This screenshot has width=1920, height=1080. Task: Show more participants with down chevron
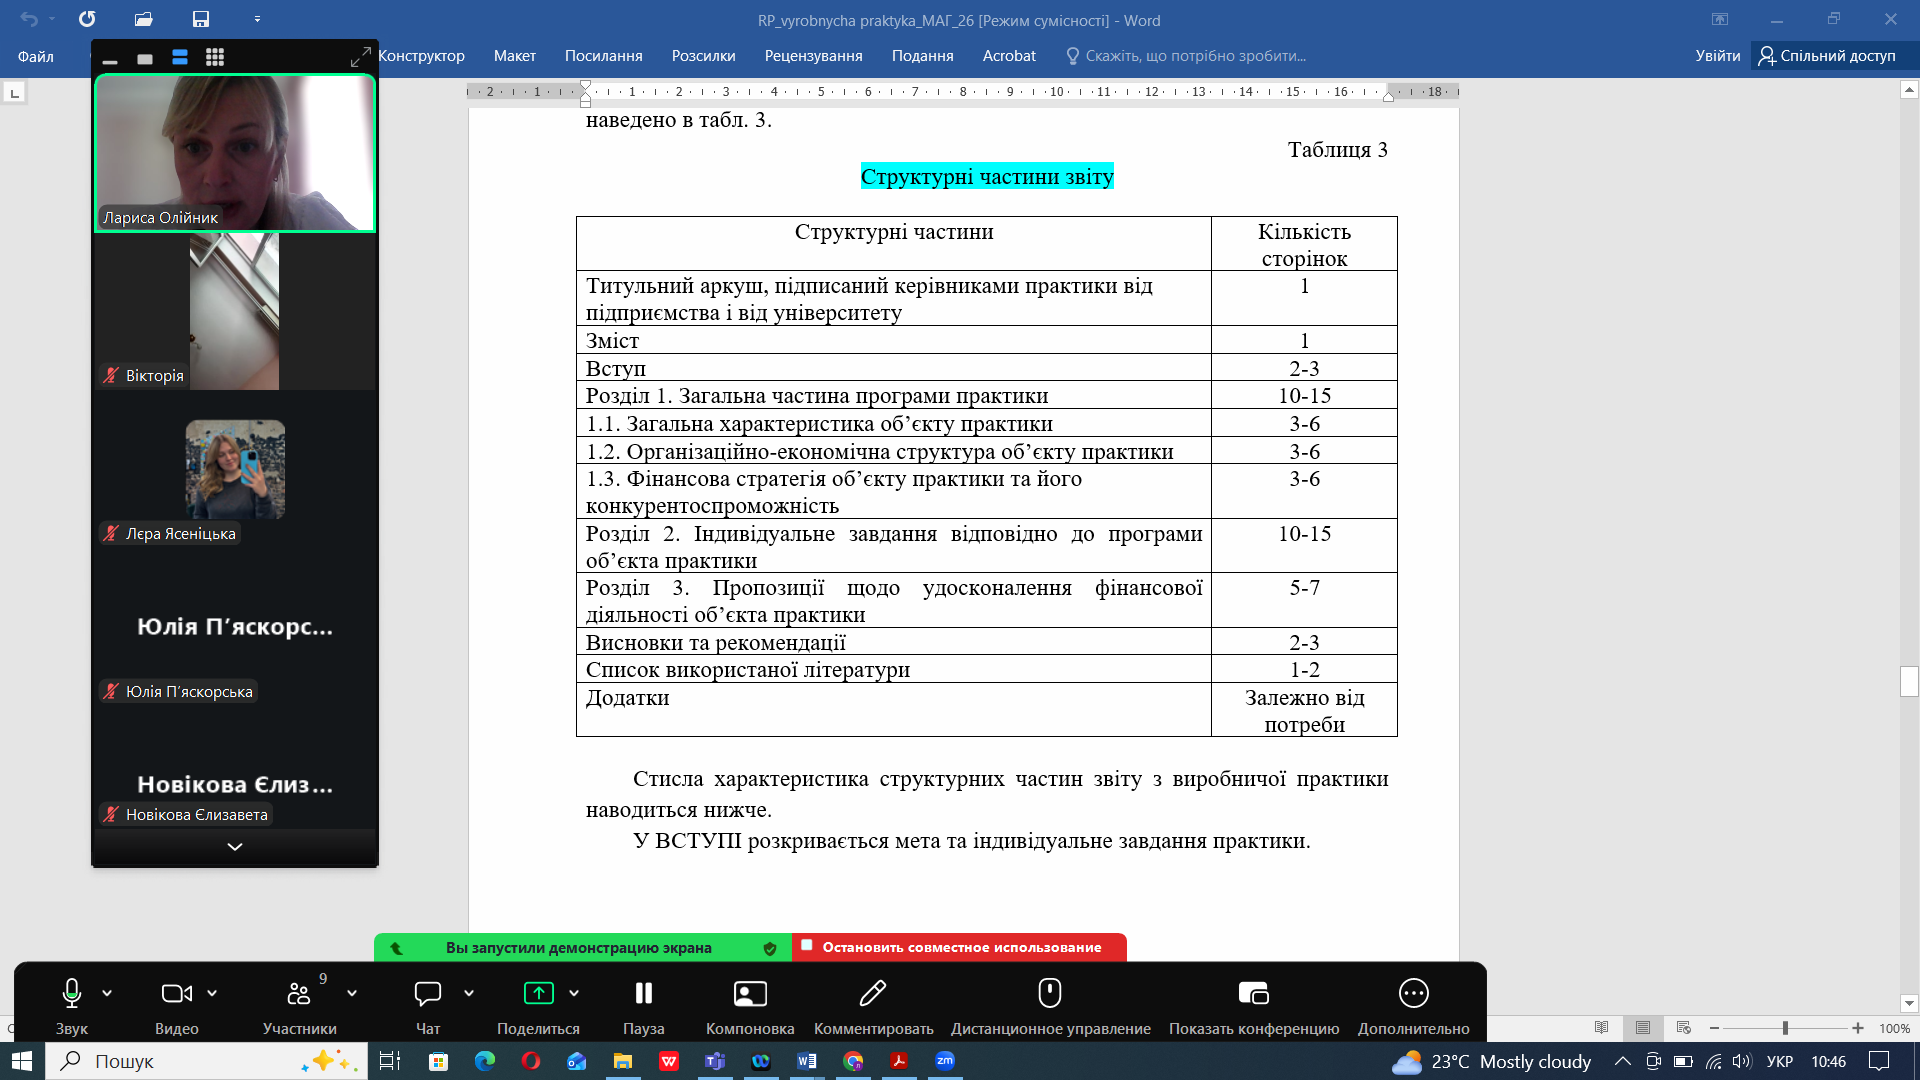click(x=235, y=847)
